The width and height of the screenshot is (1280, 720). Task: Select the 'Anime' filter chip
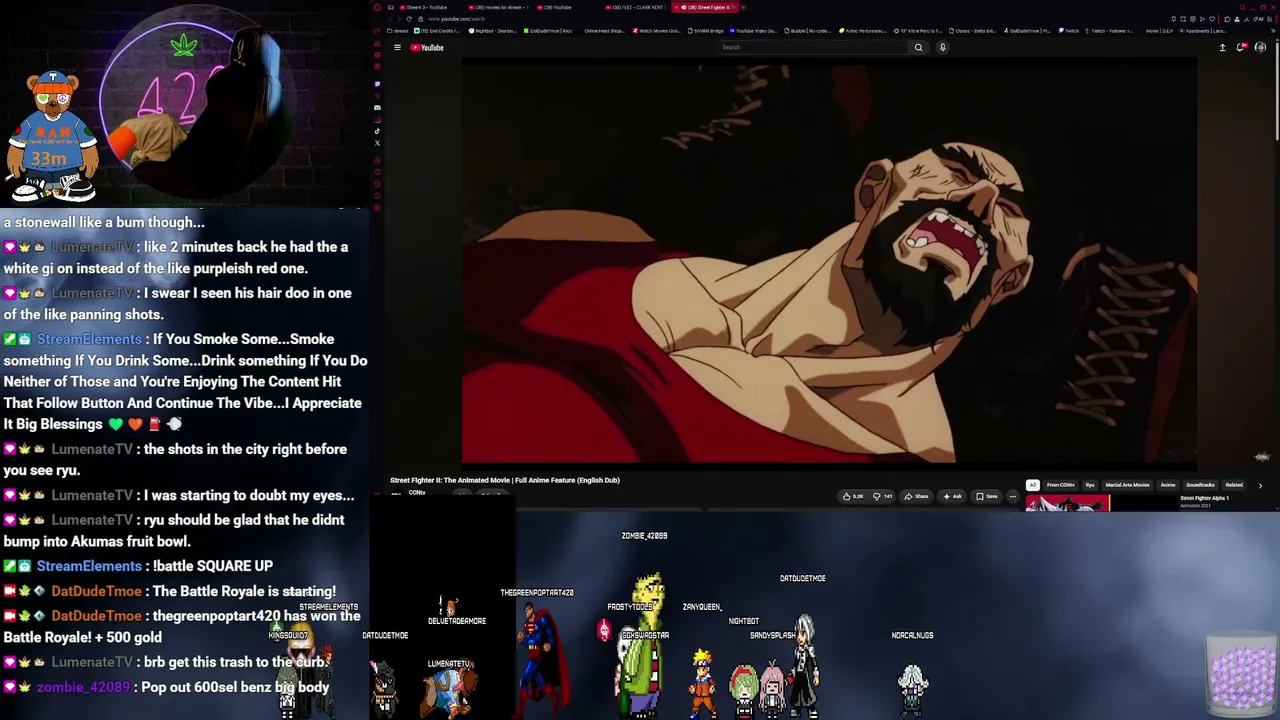(1167, 485)
